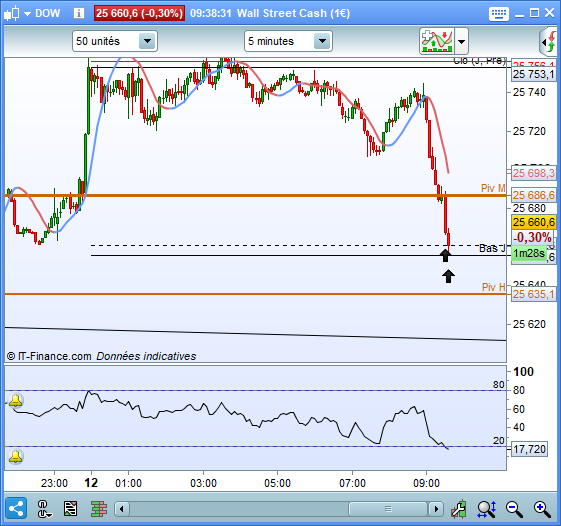Click the Bas J line label
Screen dimensions: 561x526
492,248
